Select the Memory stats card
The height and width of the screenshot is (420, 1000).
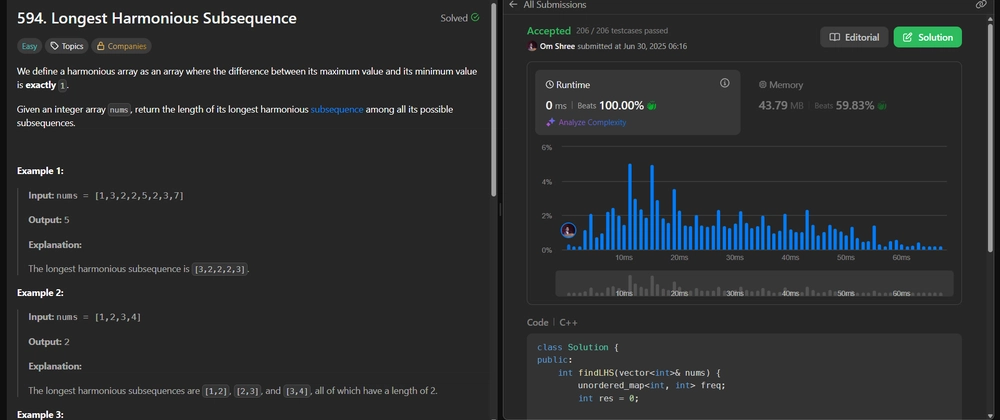tap(850, 102)
